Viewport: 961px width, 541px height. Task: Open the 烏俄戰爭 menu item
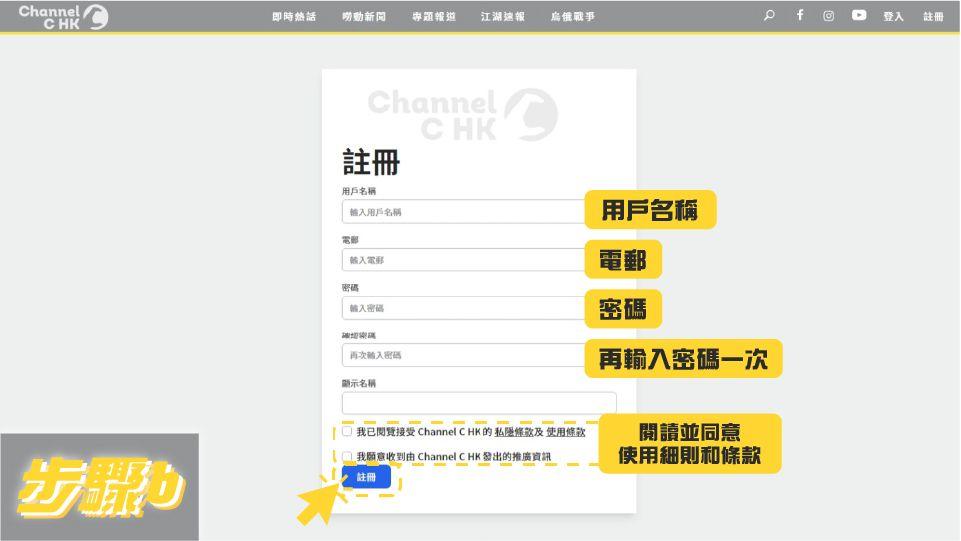572,17
